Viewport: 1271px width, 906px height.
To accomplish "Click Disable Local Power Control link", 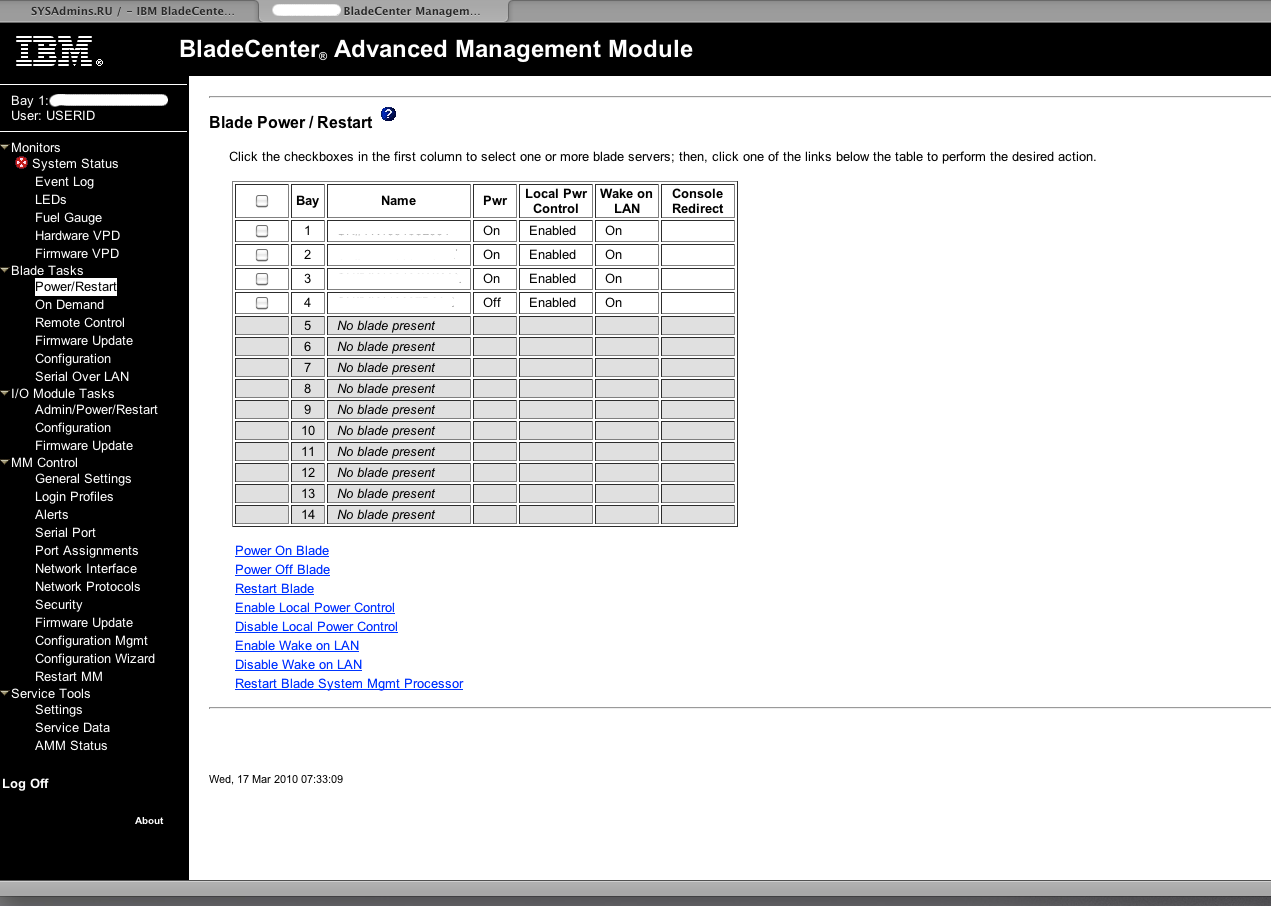I will [316, 627].
